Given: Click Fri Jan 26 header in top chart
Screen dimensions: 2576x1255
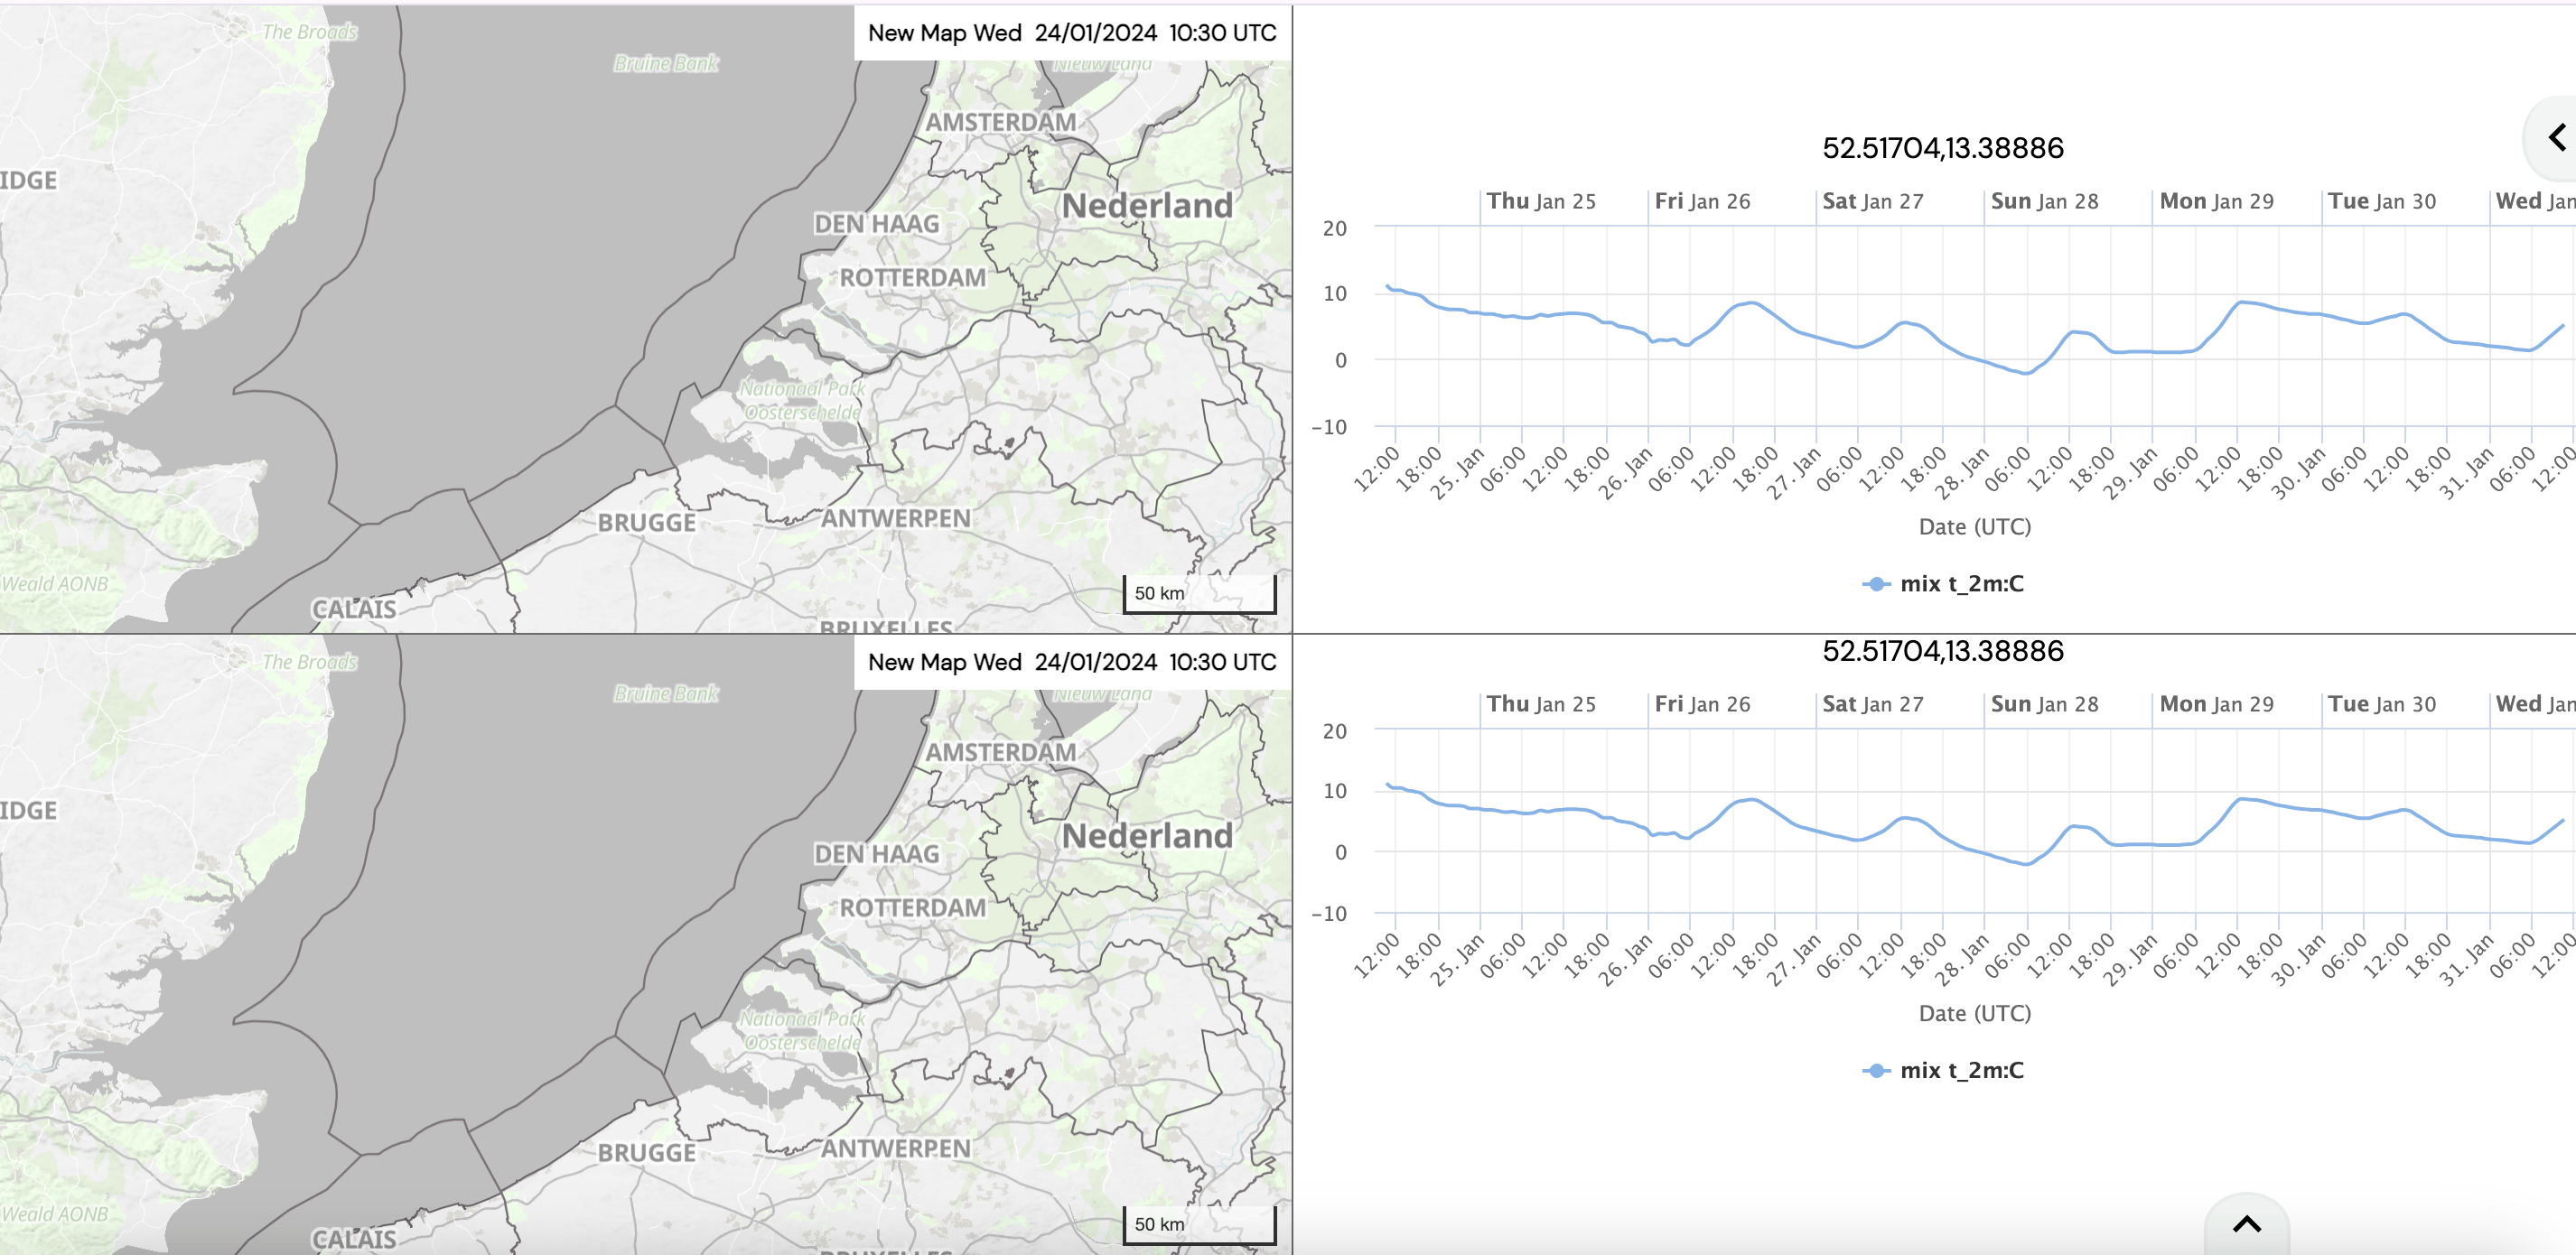Looking at the screenshot, I should (1702, 201).
